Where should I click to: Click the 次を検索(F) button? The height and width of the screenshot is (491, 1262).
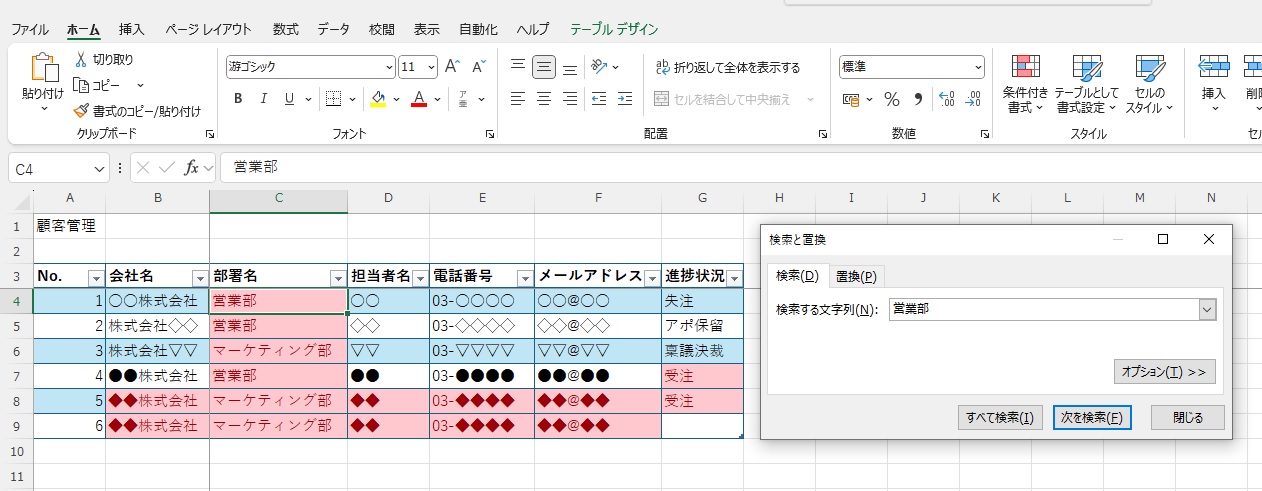(1091, 417)
